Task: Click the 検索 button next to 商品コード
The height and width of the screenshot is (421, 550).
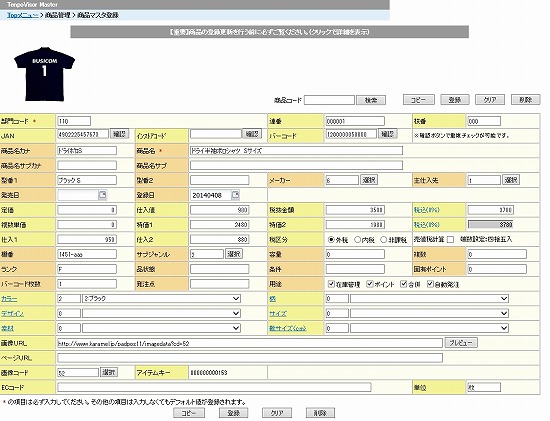Action: [x=371, y=100]
